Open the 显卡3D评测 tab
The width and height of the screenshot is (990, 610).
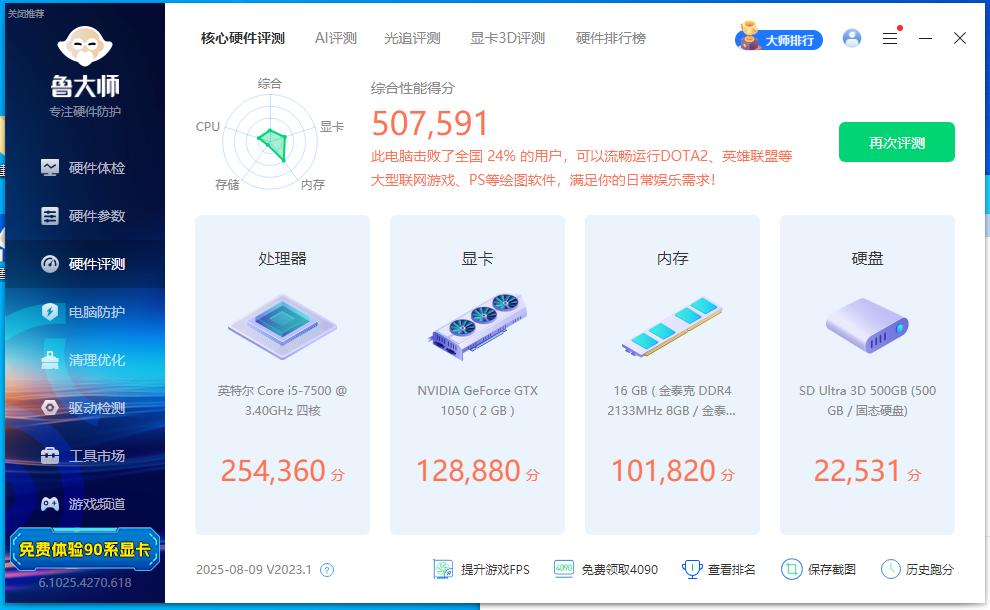(507, 38)
